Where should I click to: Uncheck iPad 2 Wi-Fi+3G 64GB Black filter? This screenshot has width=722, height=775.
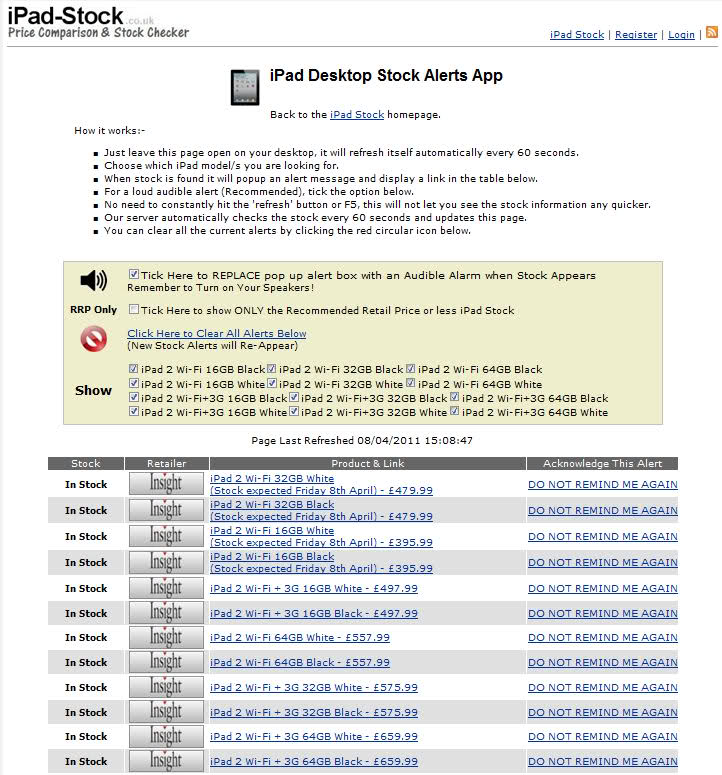tap(454, 397)
